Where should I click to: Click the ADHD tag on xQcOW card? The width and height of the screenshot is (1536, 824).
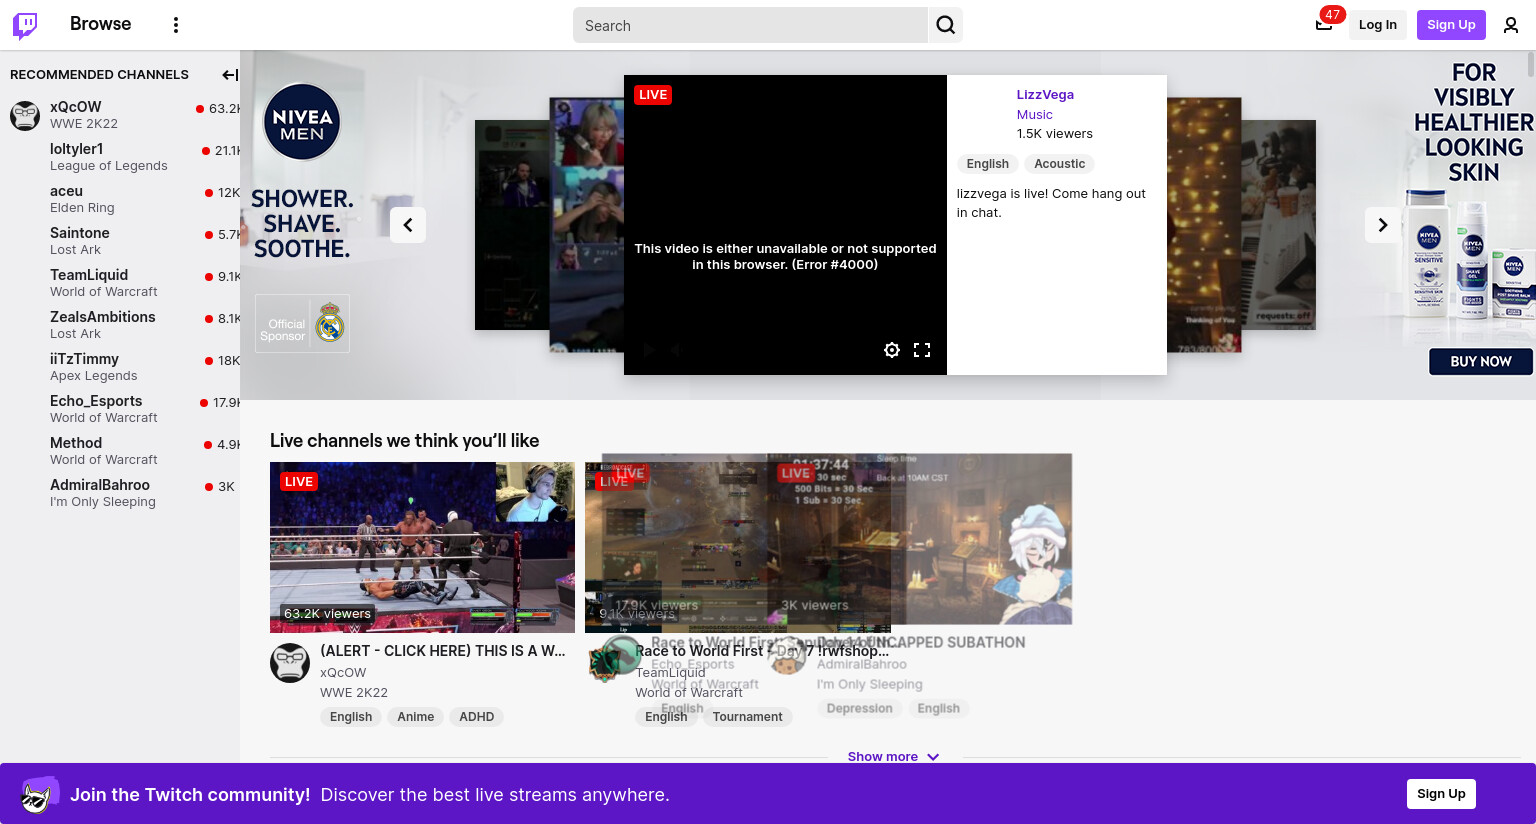tap(476, 717)
